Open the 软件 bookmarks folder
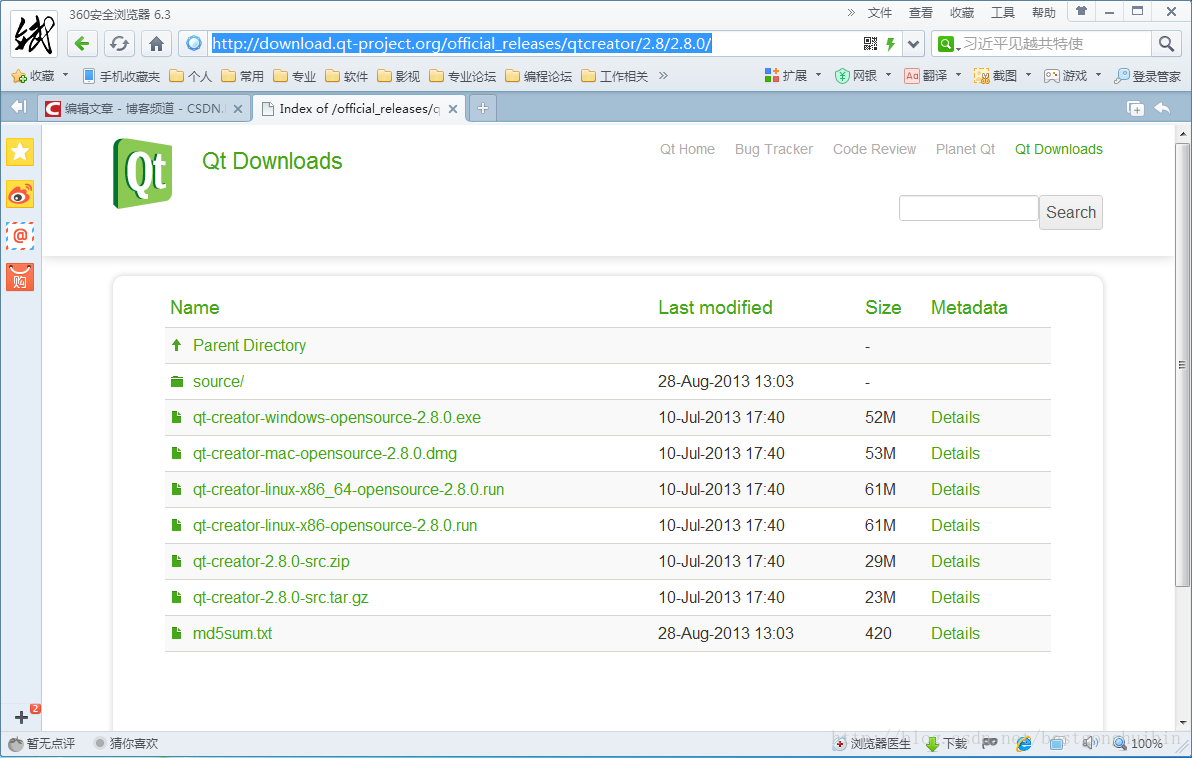The image size is (1192, 758). pyautogui.click(x=347, y=76)
